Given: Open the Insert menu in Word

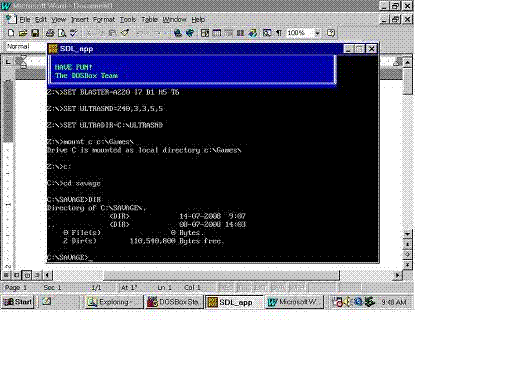Looking at the screenshot, I should point(80,20).
